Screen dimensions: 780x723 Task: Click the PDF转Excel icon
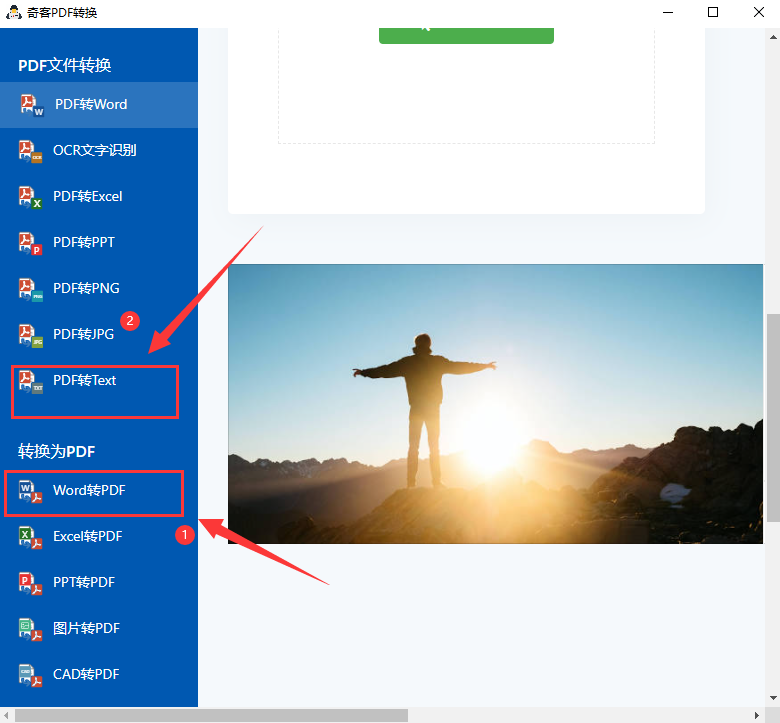click(30, 197)
